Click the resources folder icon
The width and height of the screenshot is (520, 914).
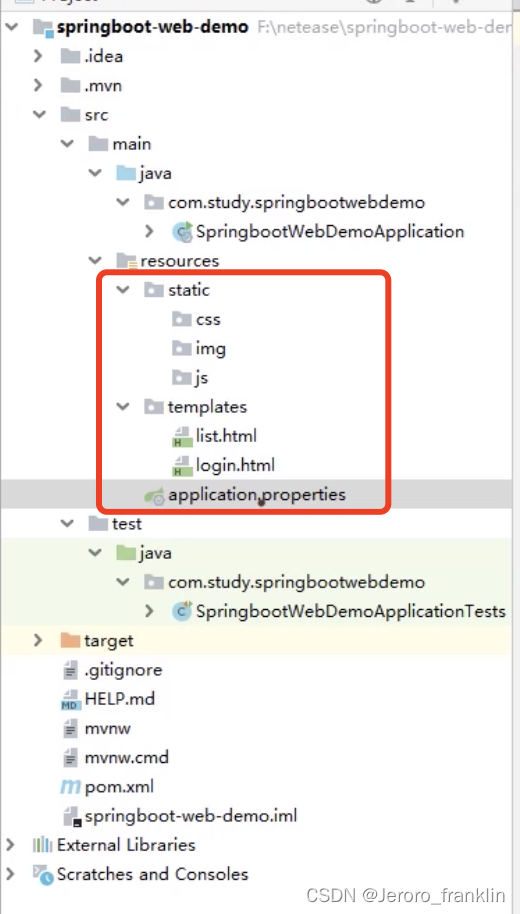point(127,261)
